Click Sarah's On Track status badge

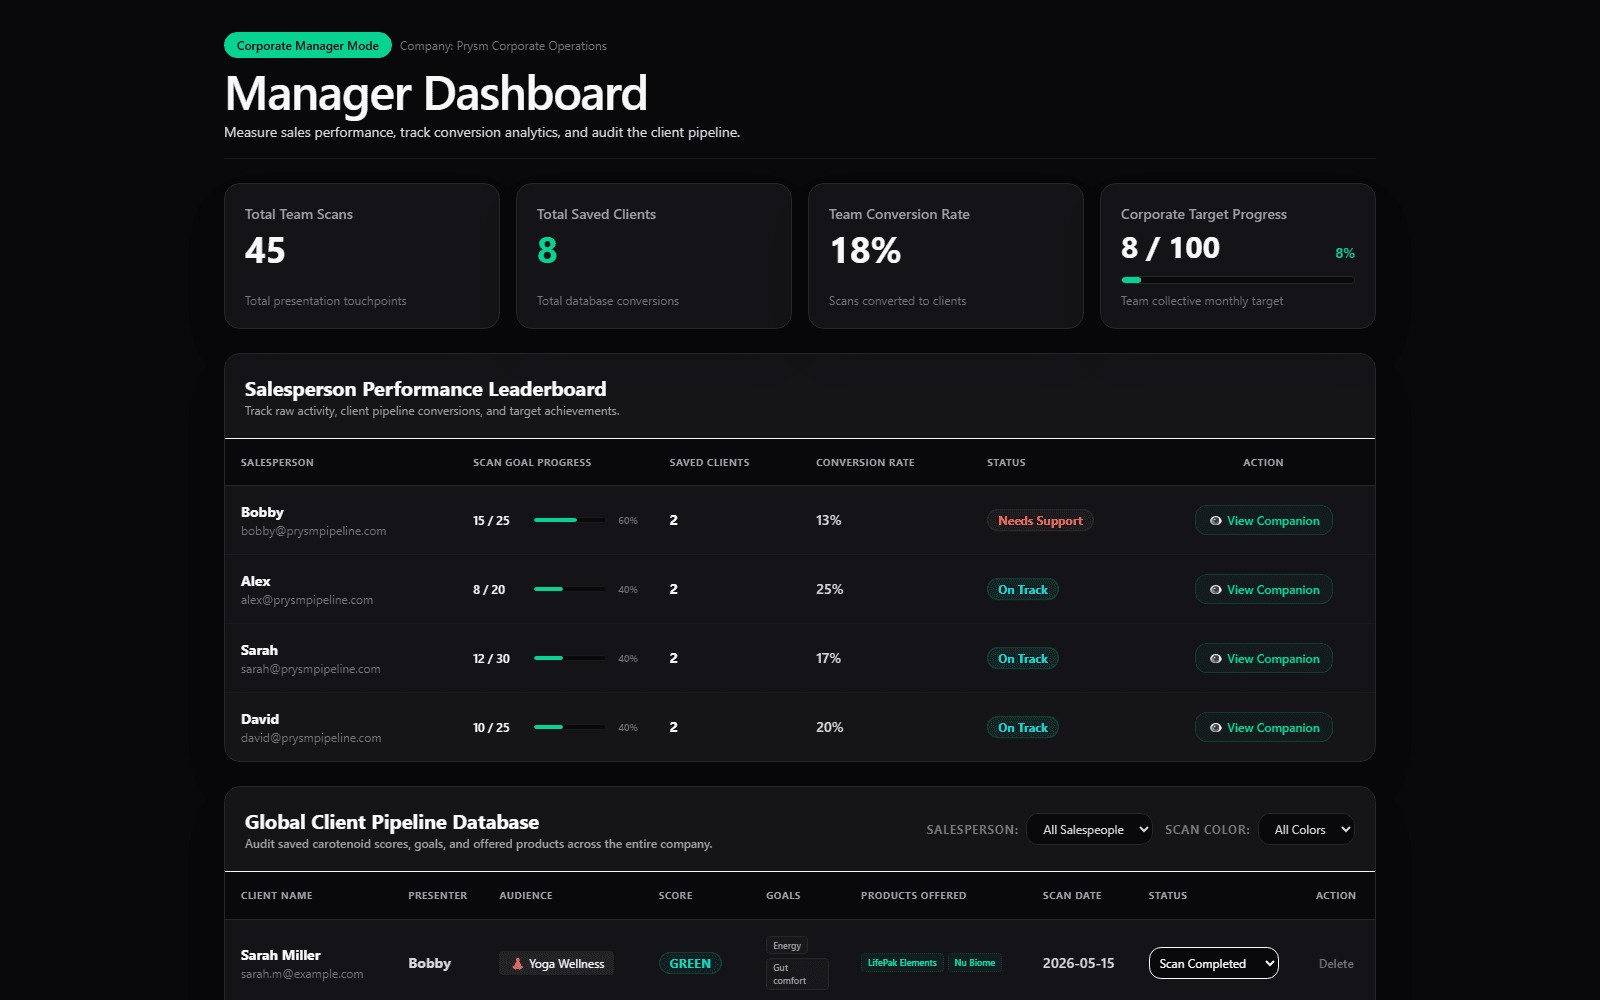tap(1022, 659)
